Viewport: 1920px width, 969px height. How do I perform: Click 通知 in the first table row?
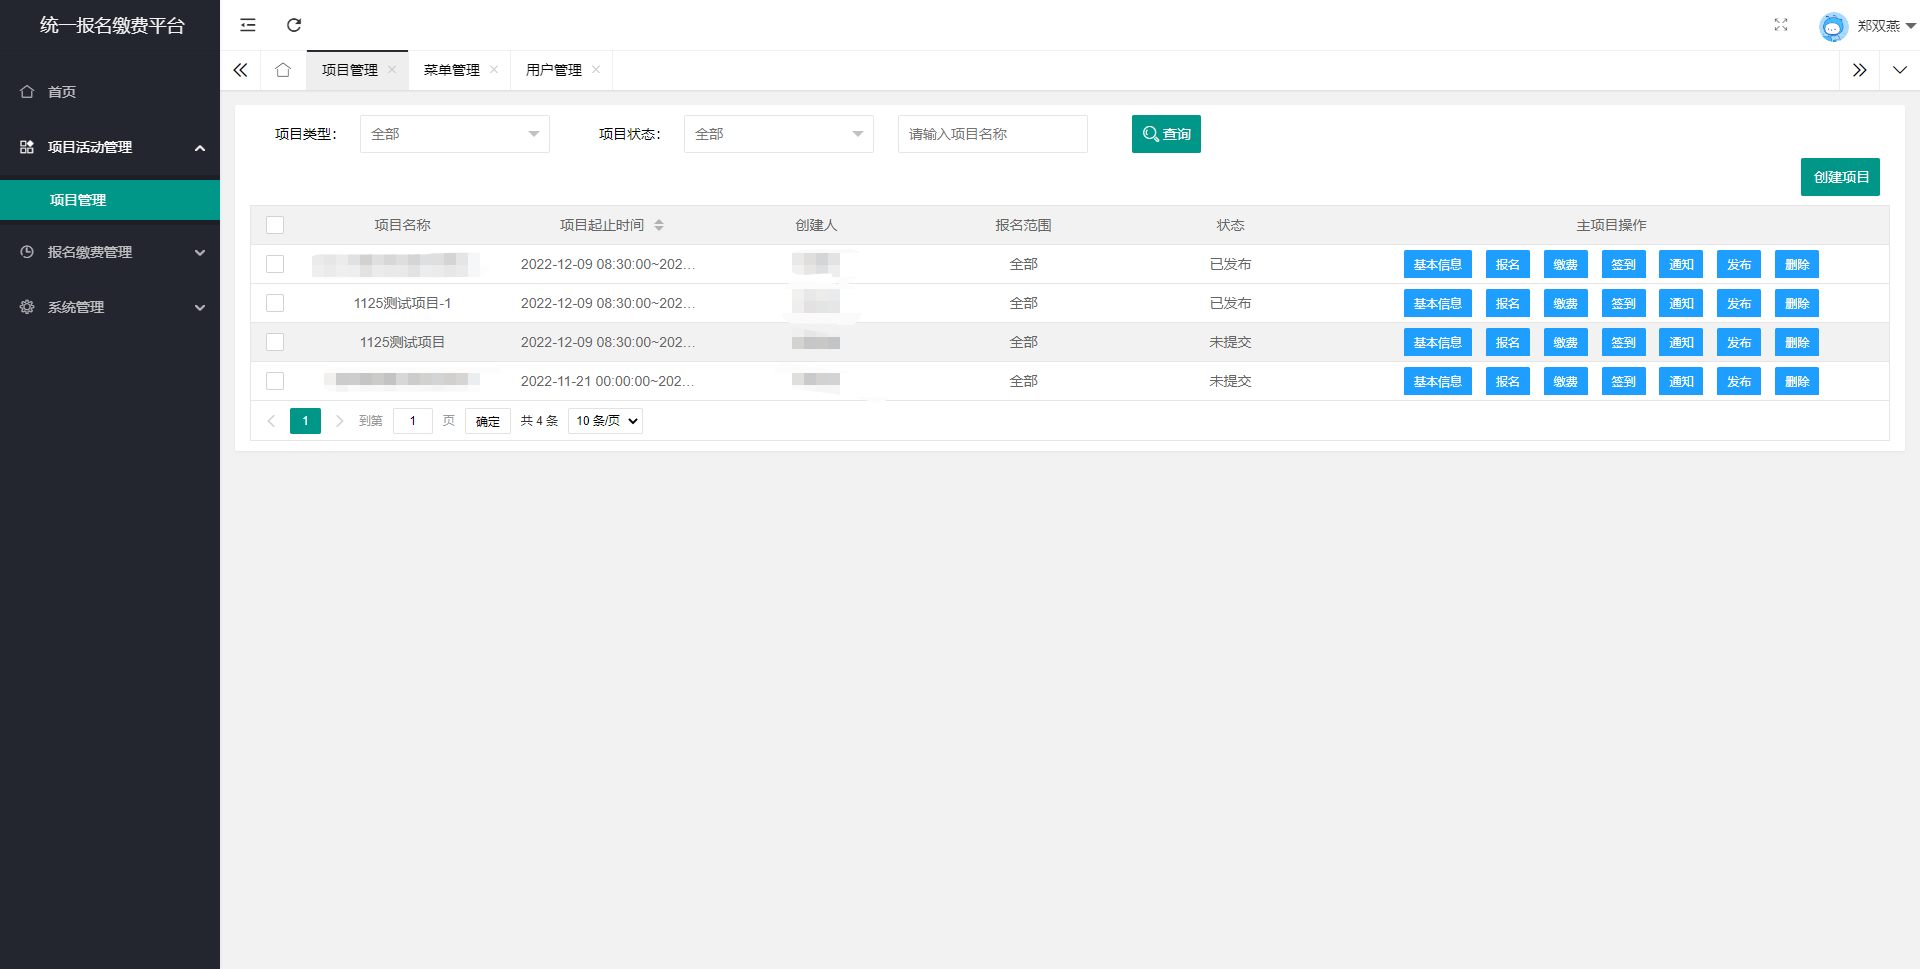1681,265
